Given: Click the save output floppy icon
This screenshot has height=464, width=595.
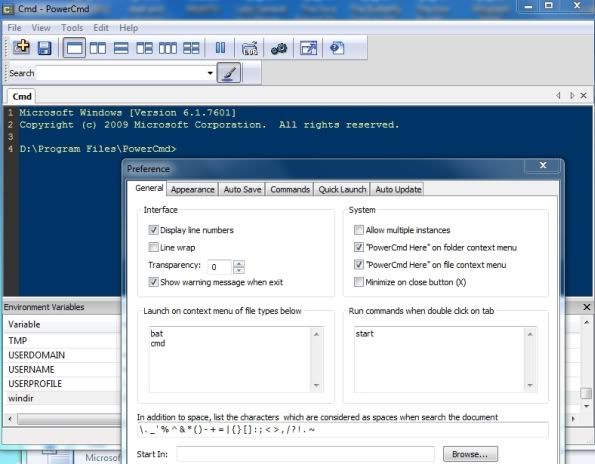Looking at the screenshot, I should [44, 48].
